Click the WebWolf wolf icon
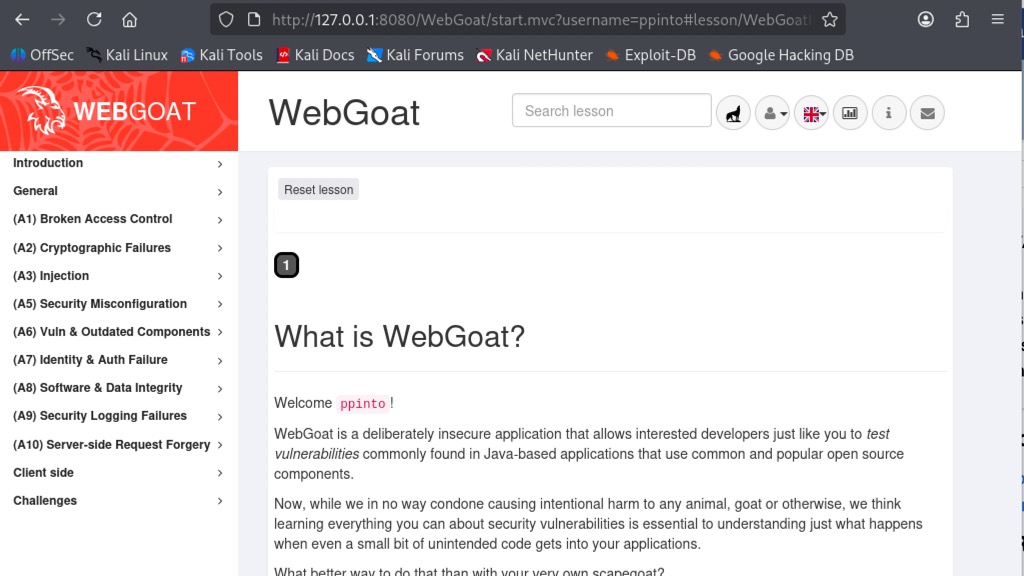 pos(733,114)
